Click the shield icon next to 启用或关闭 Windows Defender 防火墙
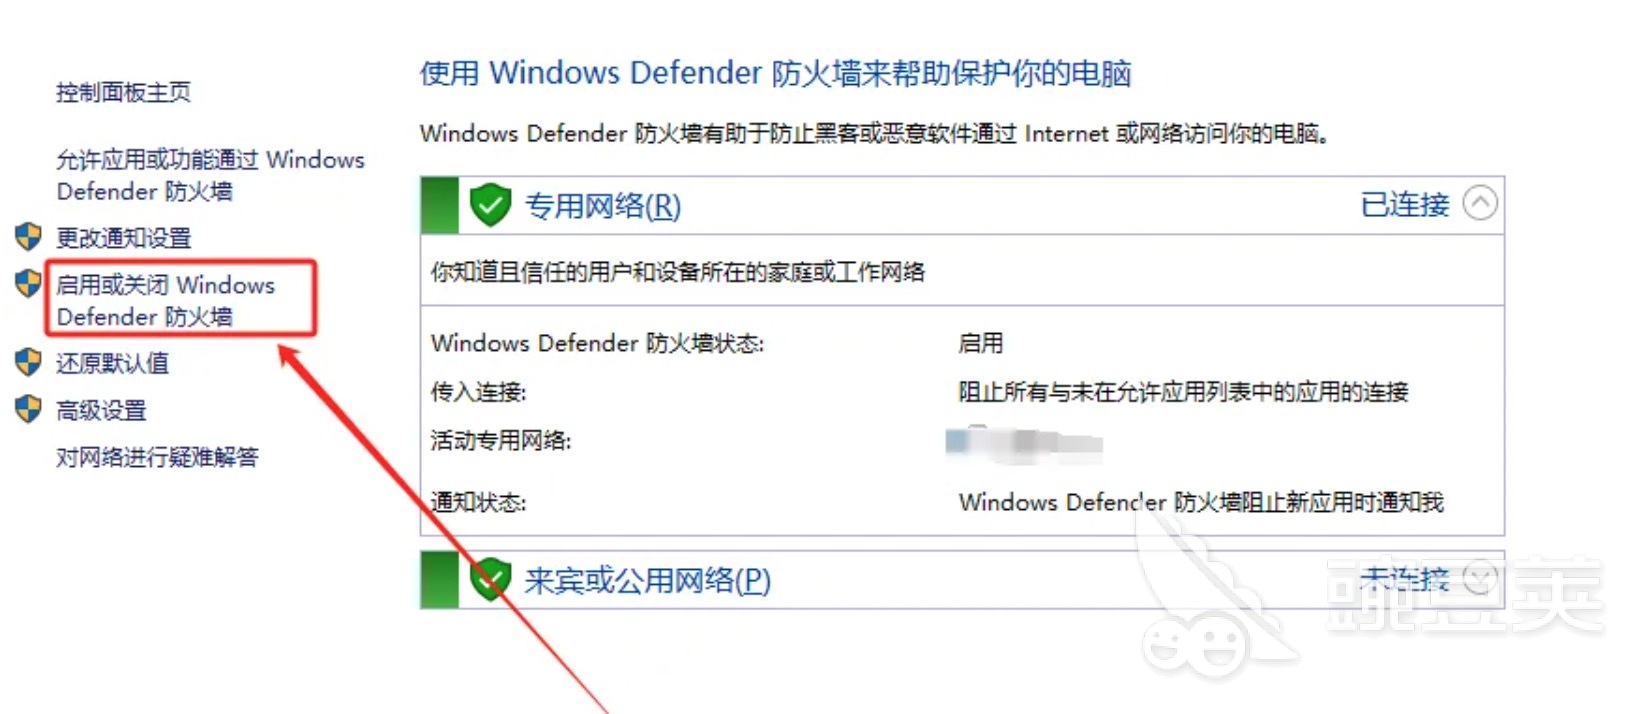This screenshot has width=1648, height=714. click(28, 283)
